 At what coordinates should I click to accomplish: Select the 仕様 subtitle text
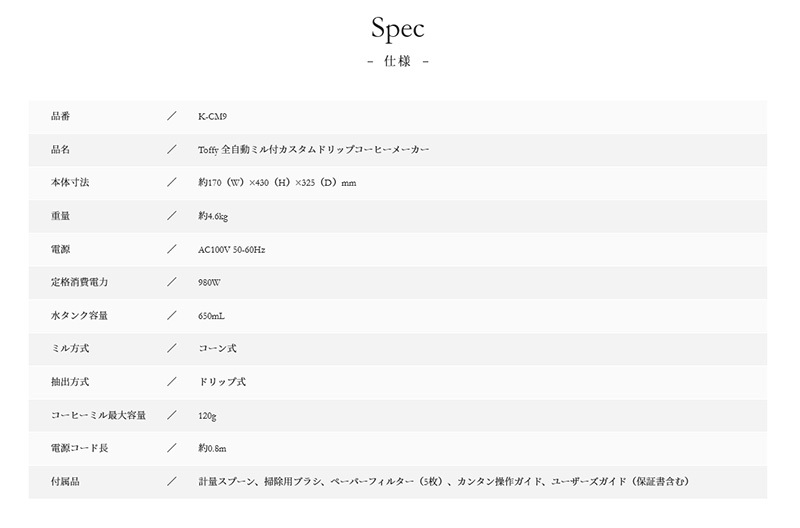tap(397, 61)
